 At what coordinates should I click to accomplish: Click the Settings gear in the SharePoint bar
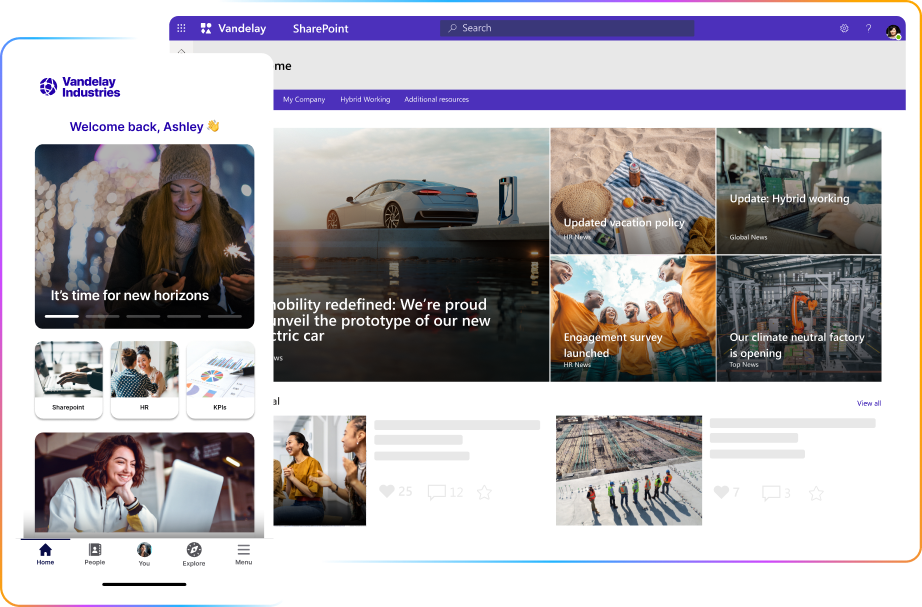844,28
